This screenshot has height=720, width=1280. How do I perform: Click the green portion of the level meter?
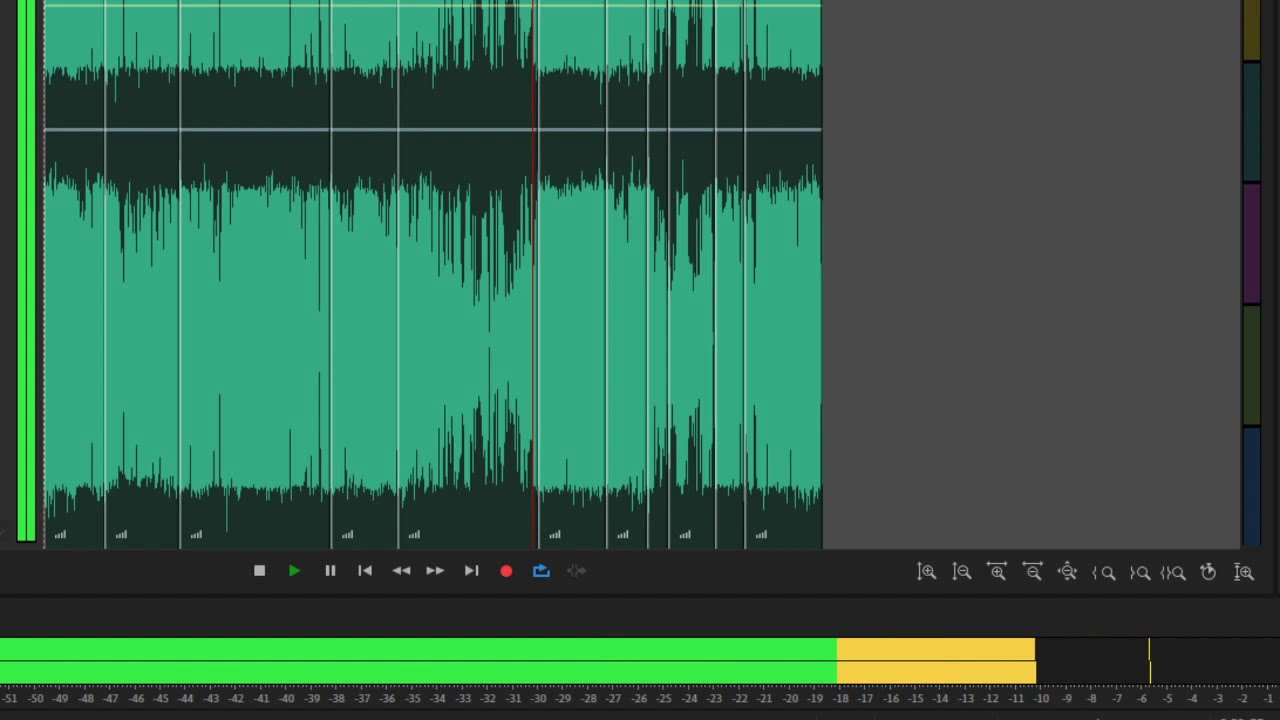pos(418,661)
